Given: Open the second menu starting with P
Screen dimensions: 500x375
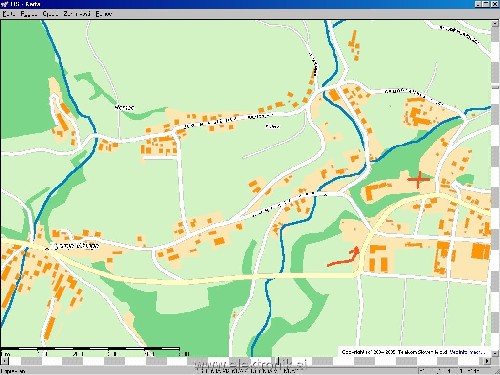Looking at the screenshot, I should click(29, 14).
